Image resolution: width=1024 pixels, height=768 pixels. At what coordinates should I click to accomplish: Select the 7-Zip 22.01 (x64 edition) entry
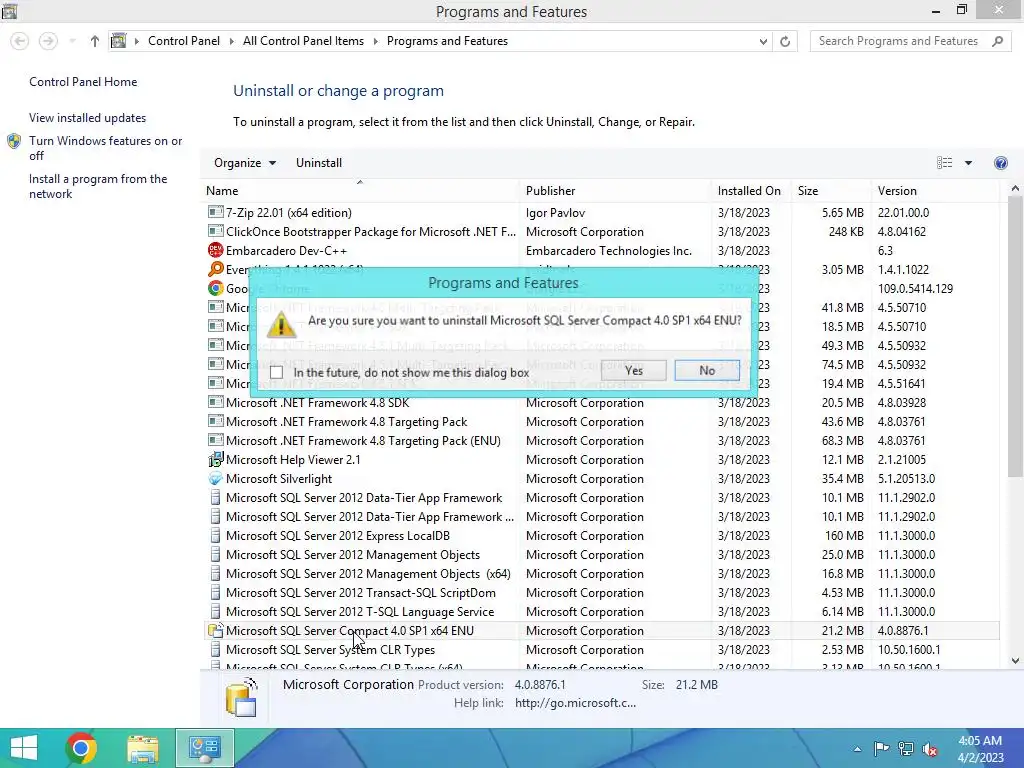point(601,212)
